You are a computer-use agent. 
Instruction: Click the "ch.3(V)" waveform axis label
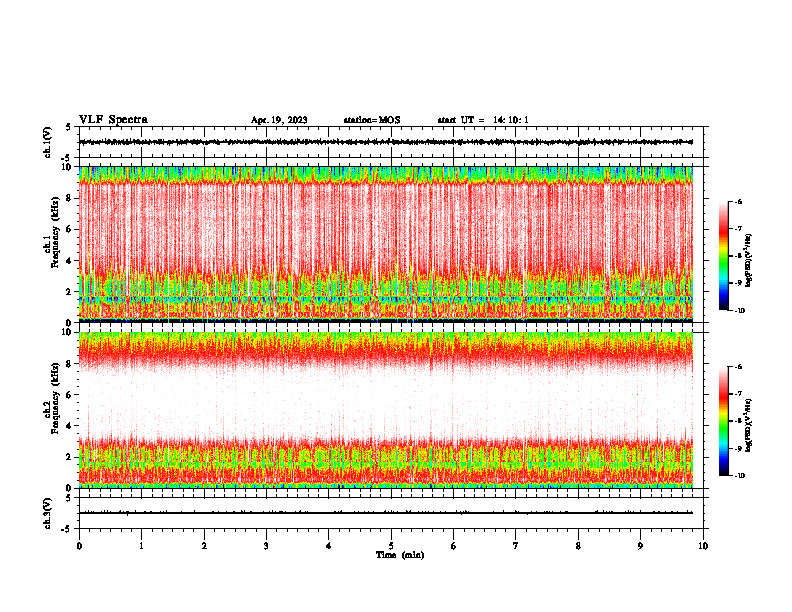click(48, 513)
